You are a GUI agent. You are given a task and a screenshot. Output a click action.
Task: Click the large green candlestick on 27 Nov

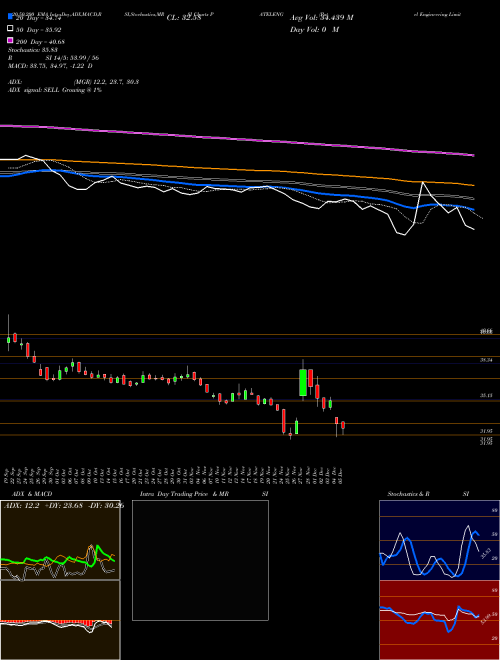pyautogui.click(x=303, y=382)
